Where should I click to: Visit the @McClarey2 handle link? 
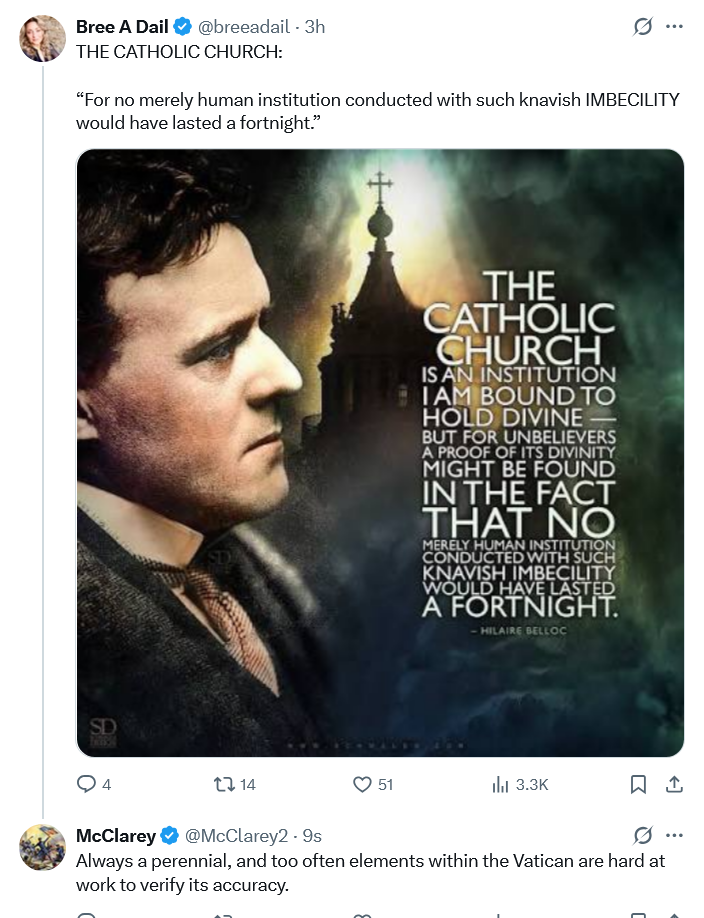[x=234, y=835]
